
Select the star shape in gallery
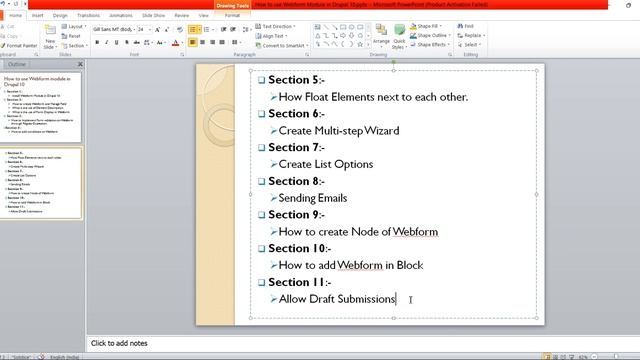360,44
